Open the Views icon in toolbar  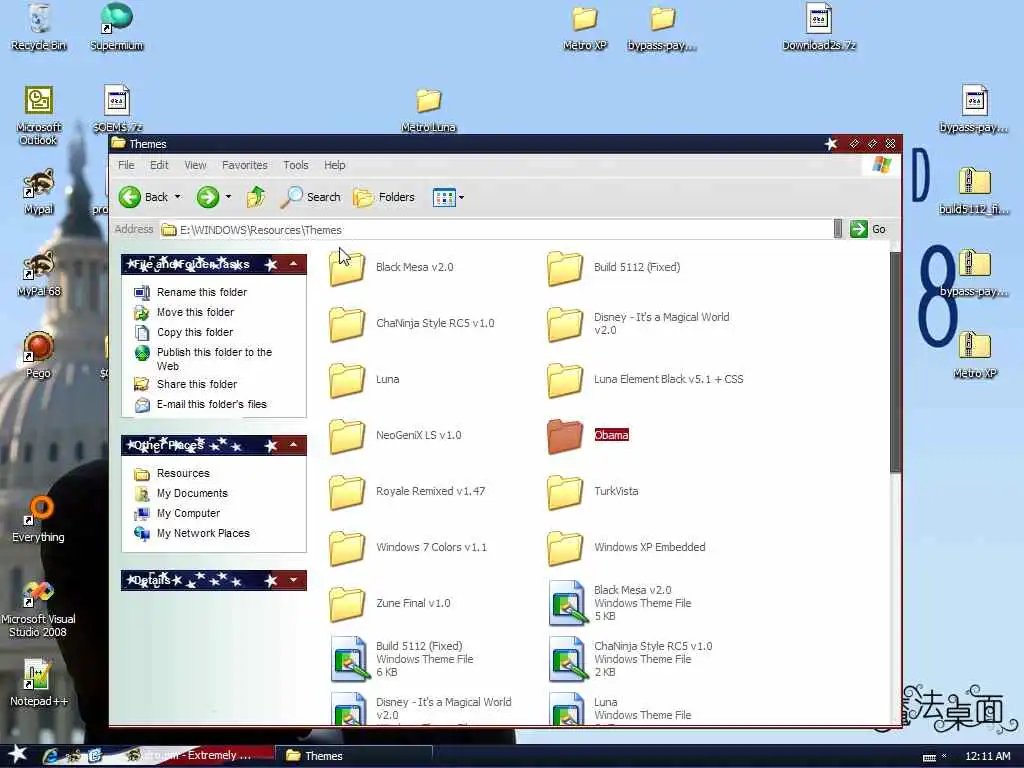(x=444, y=197)
